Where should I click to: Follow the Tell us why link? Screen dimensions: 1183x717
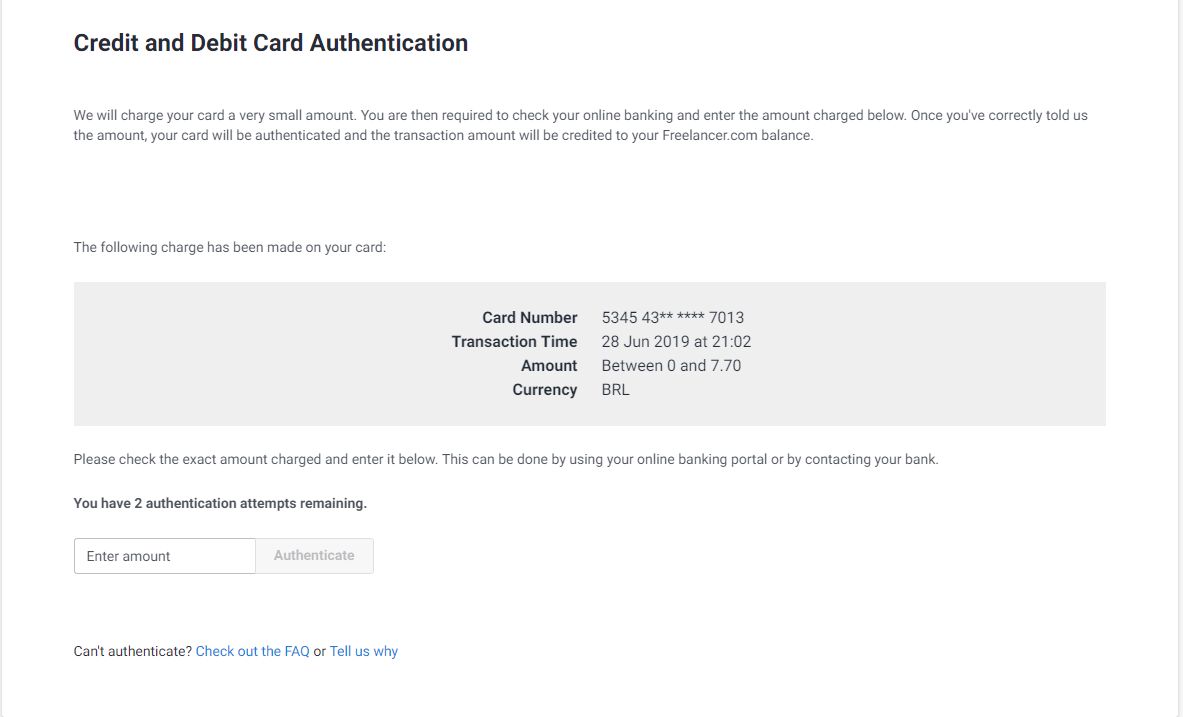pos(364,651)
